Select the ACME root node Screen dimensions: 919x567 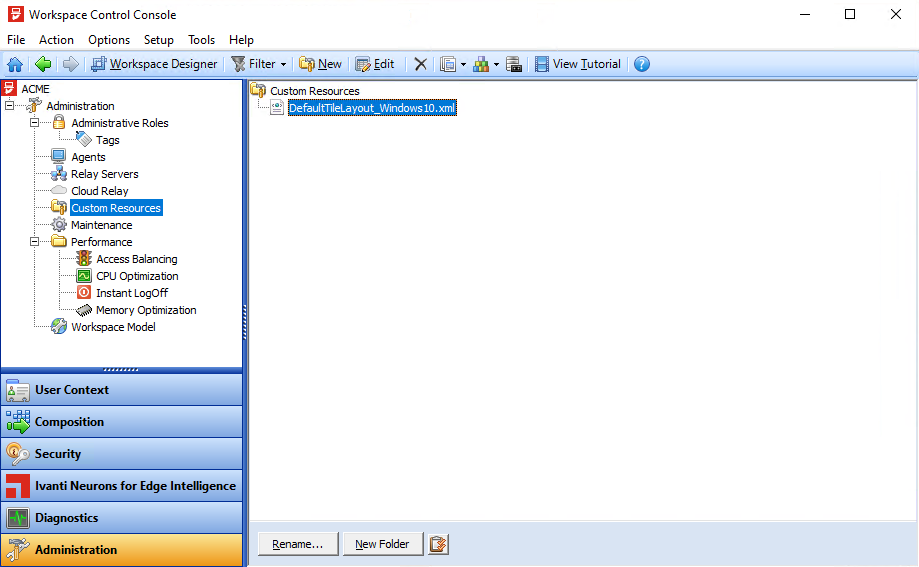[x=35, y=89]
